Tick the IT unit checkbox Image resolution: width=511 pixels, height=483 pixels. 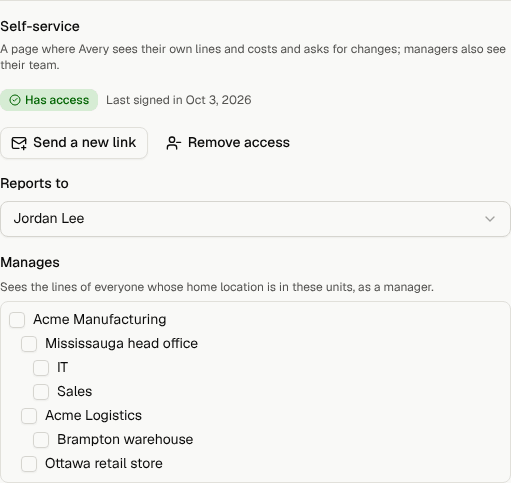(41, 368)
